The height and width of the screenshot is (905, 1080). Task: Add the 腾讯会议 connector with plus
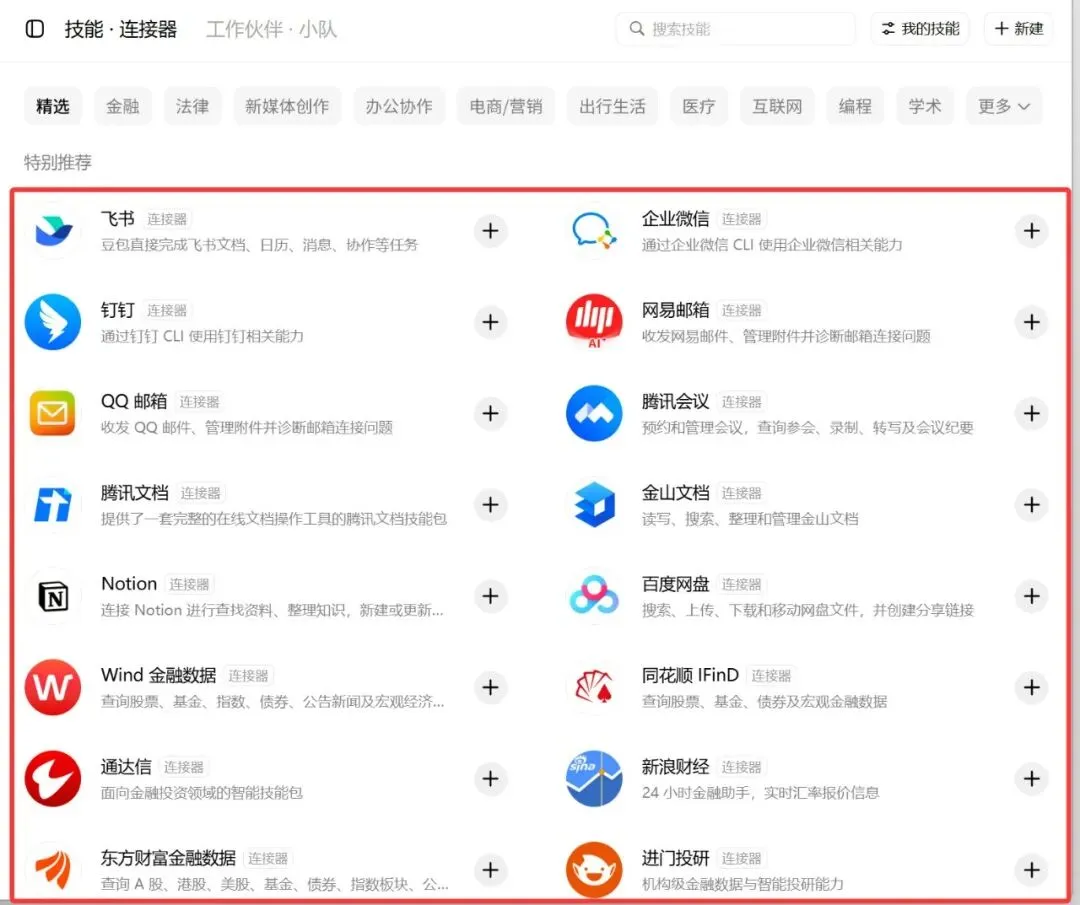[x=1031, y=413]
